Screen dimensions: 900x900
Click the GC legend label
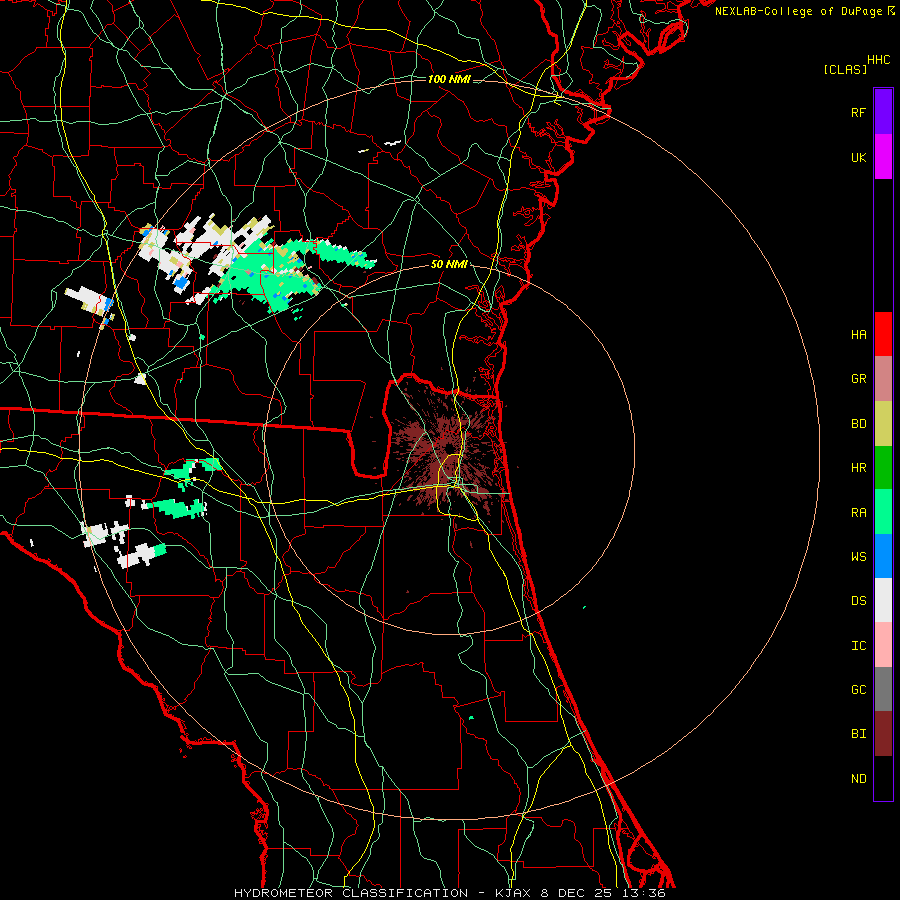pyautogui.click(x=858, y=690)
